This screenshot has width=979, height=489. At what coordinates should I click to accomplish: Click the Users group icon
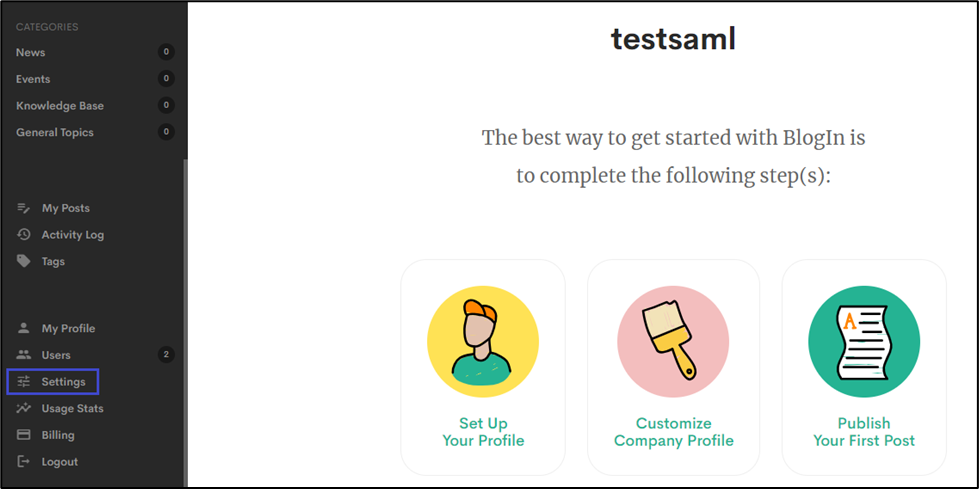pyautogui.click(x=24, y=355)
